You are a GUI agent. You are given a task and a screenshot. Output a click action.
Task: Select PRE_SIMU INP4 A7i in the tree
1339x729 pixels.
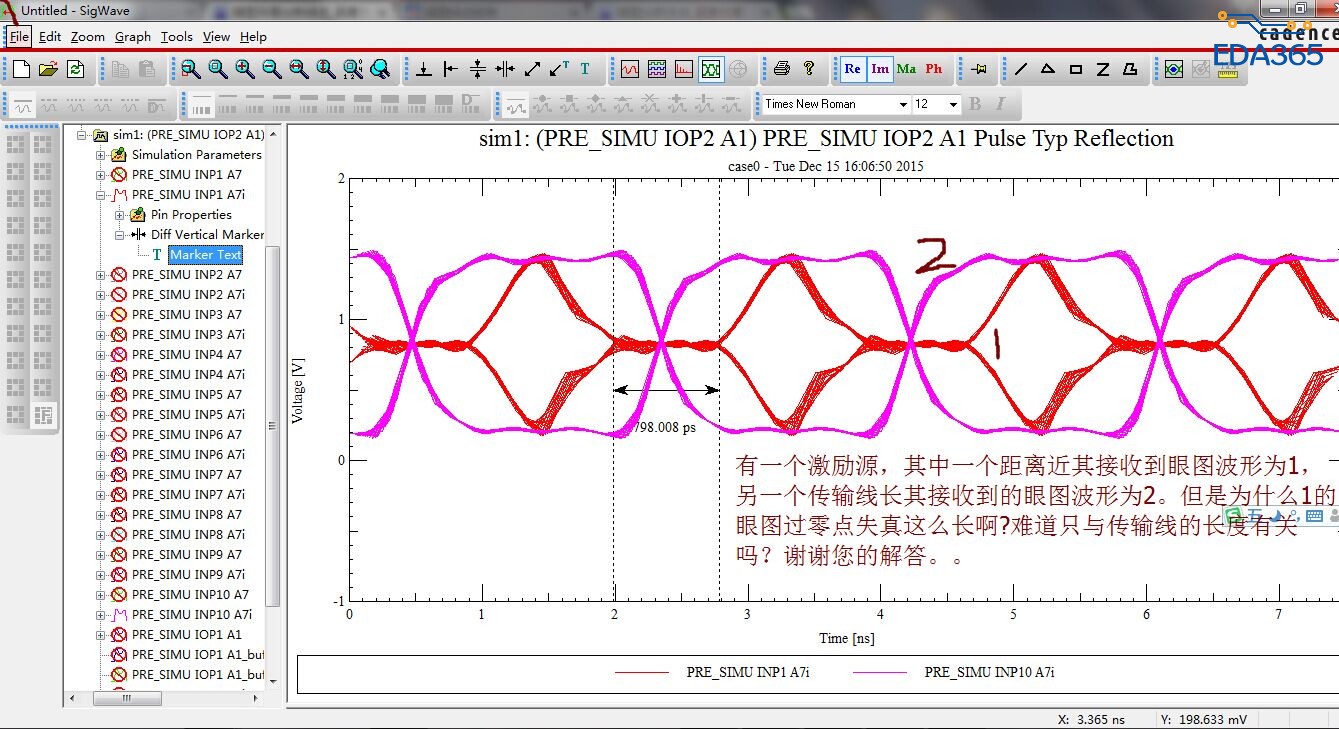coord(189,375)
